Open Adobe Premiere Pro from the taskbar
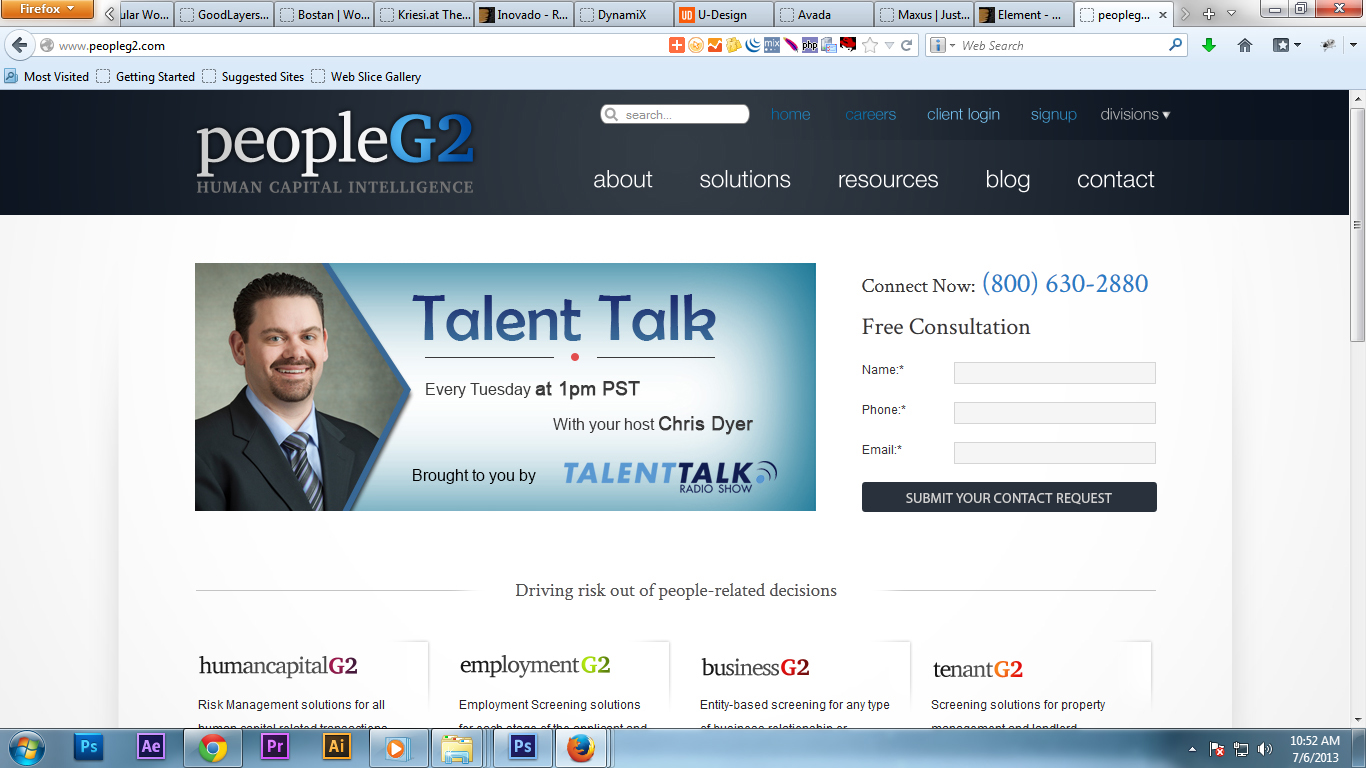The height and width of the screenshot is (768, 1366). pyautogui.click(x=274, y=747)
